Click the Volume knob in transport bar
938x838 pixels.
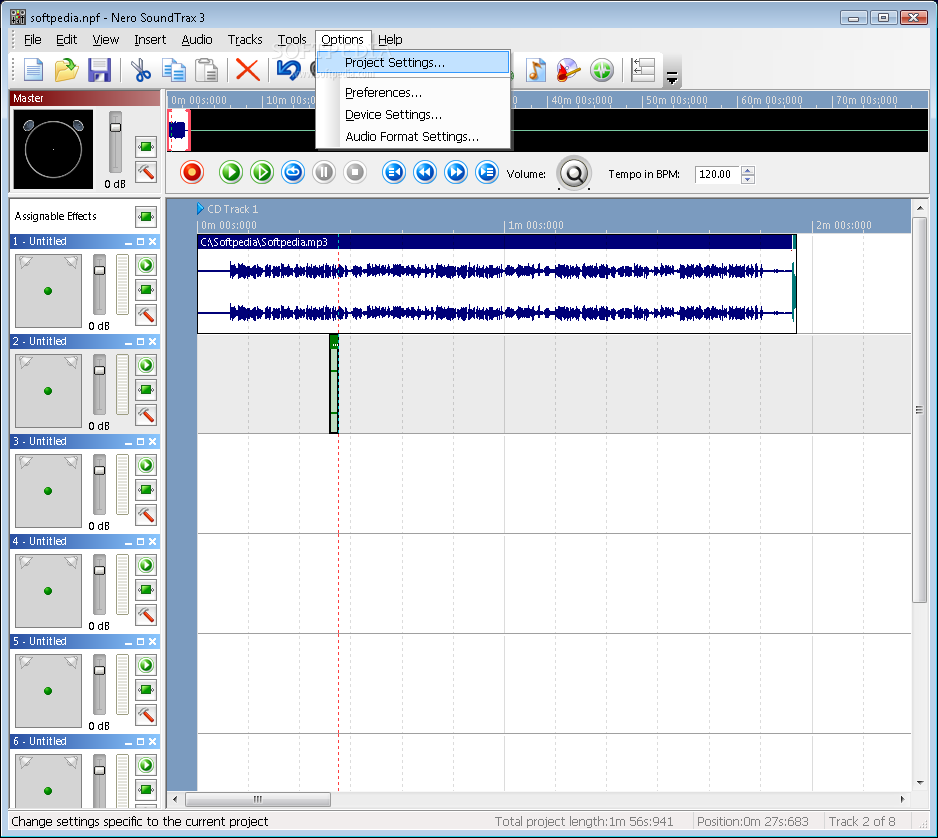coord(574,173)
